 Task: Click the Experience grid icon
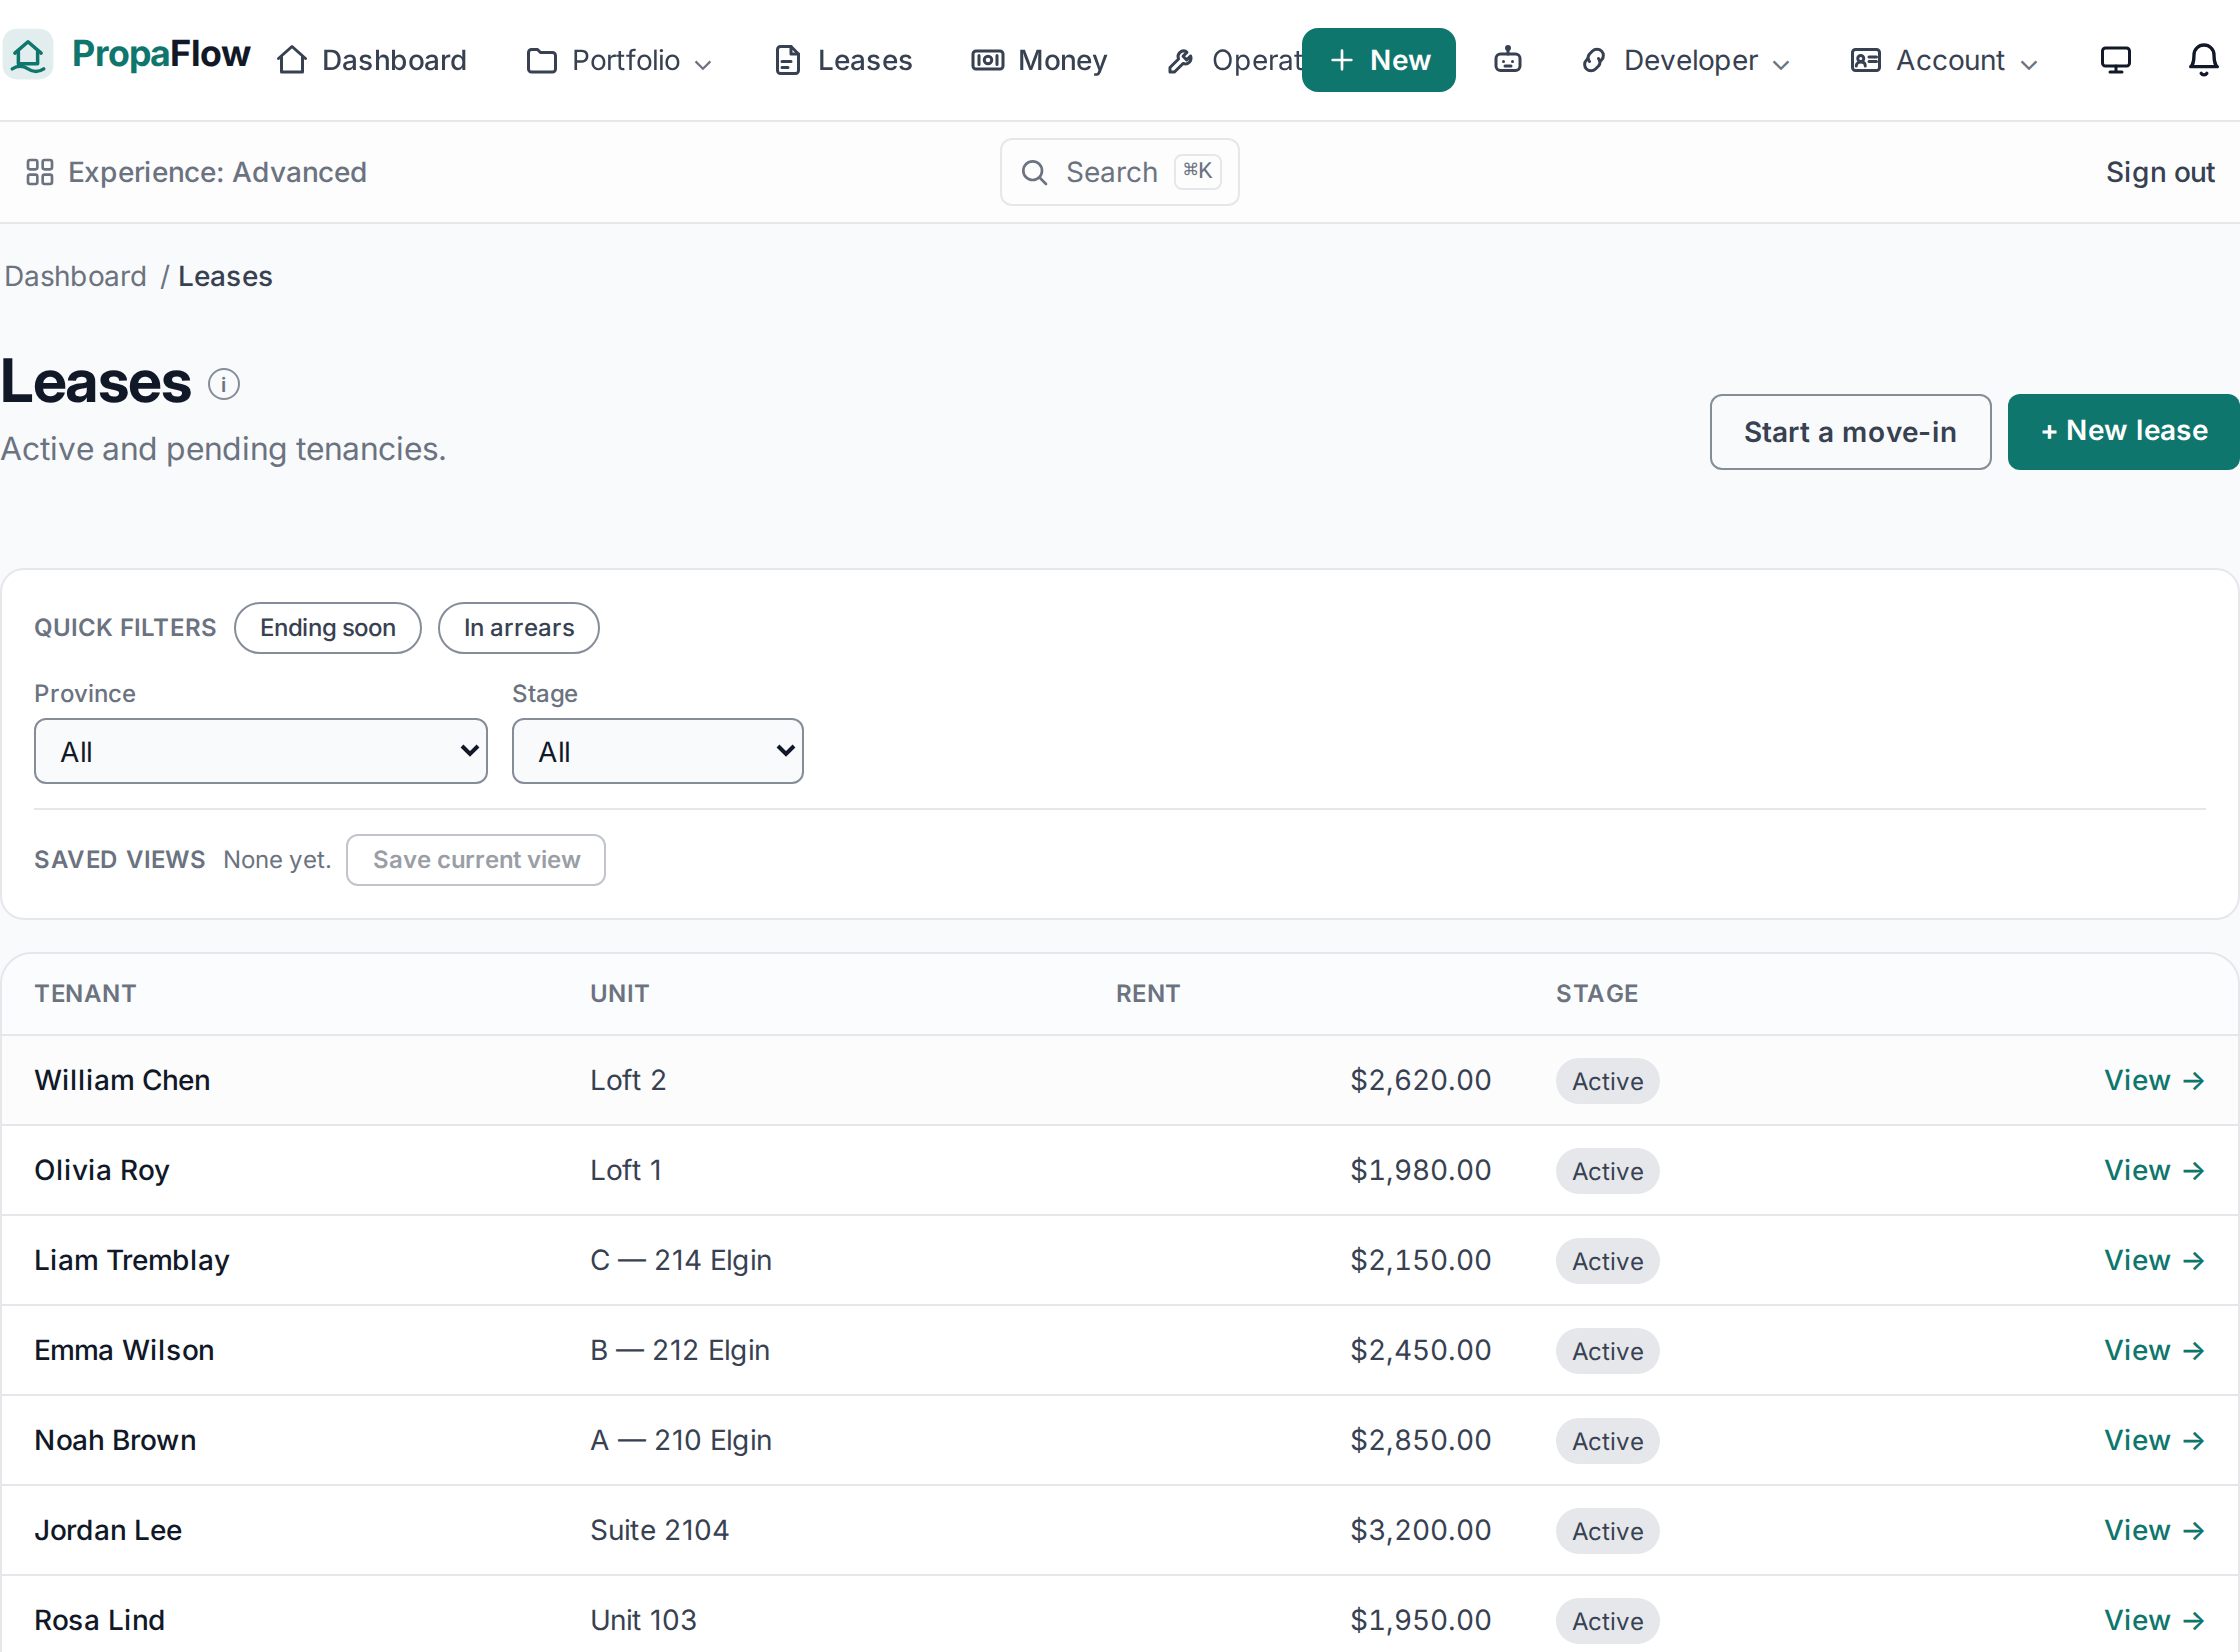point(40,172)
